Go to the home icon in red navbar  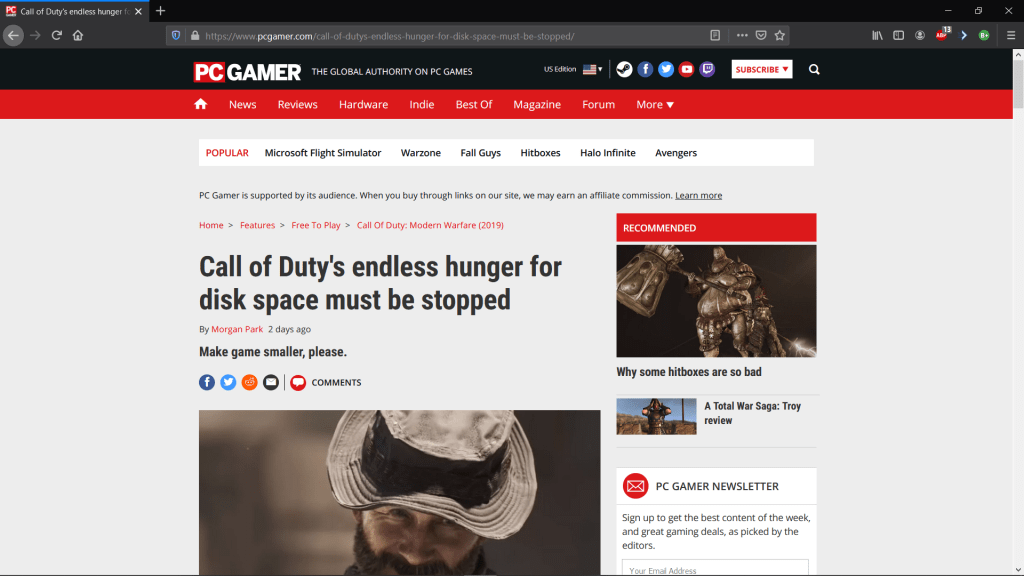click(x=200, y=104)
